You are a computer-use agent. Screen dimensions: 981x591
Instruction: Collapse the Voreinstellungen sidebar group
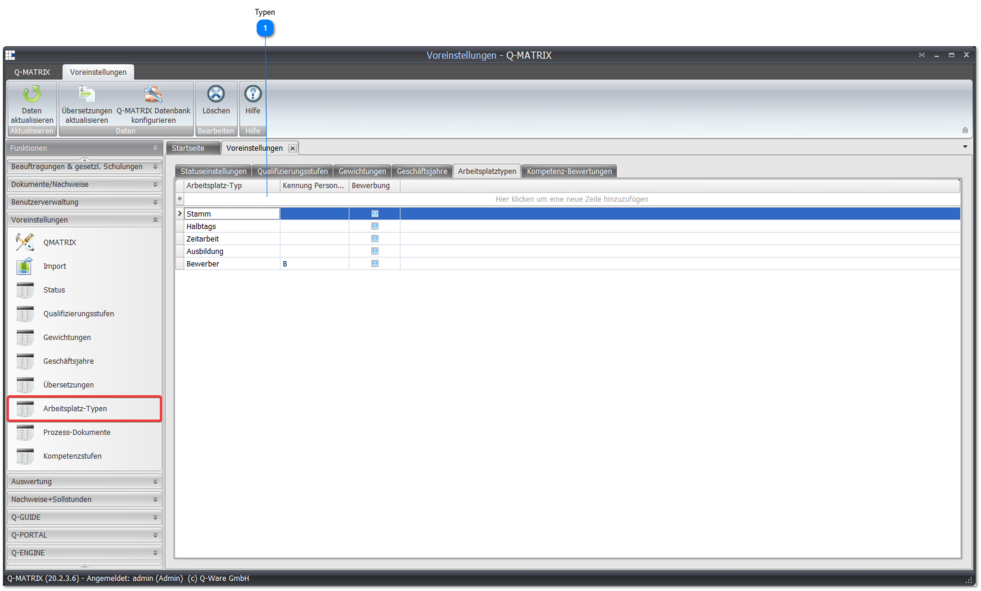(x=155, y=220)
